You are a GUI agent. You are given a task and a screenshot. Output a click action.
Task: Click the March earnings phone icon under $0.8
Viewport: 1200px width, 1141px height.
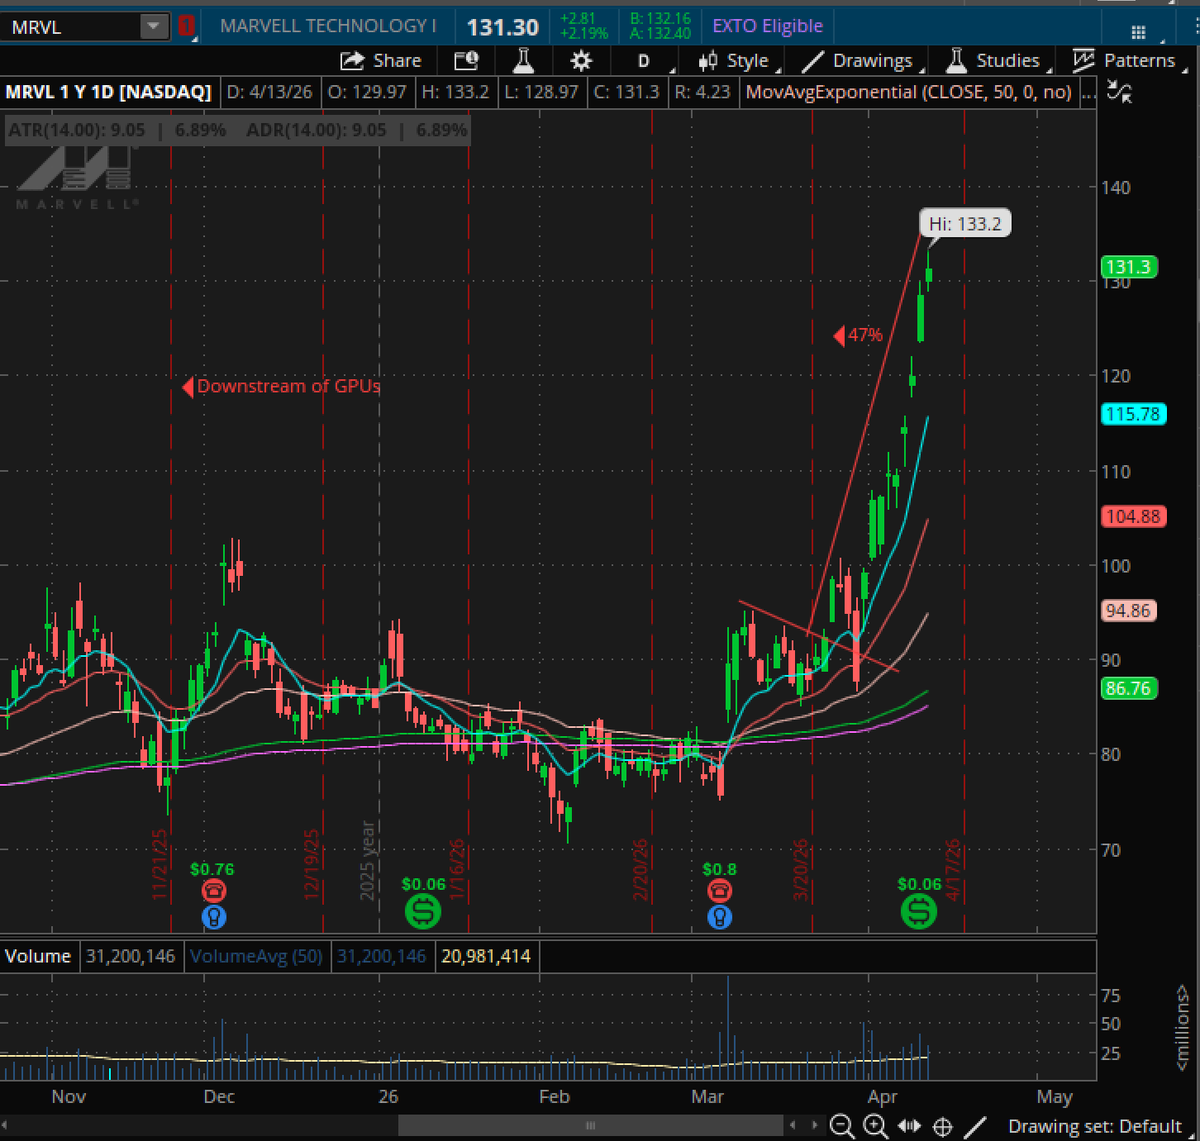pos(719,891)
